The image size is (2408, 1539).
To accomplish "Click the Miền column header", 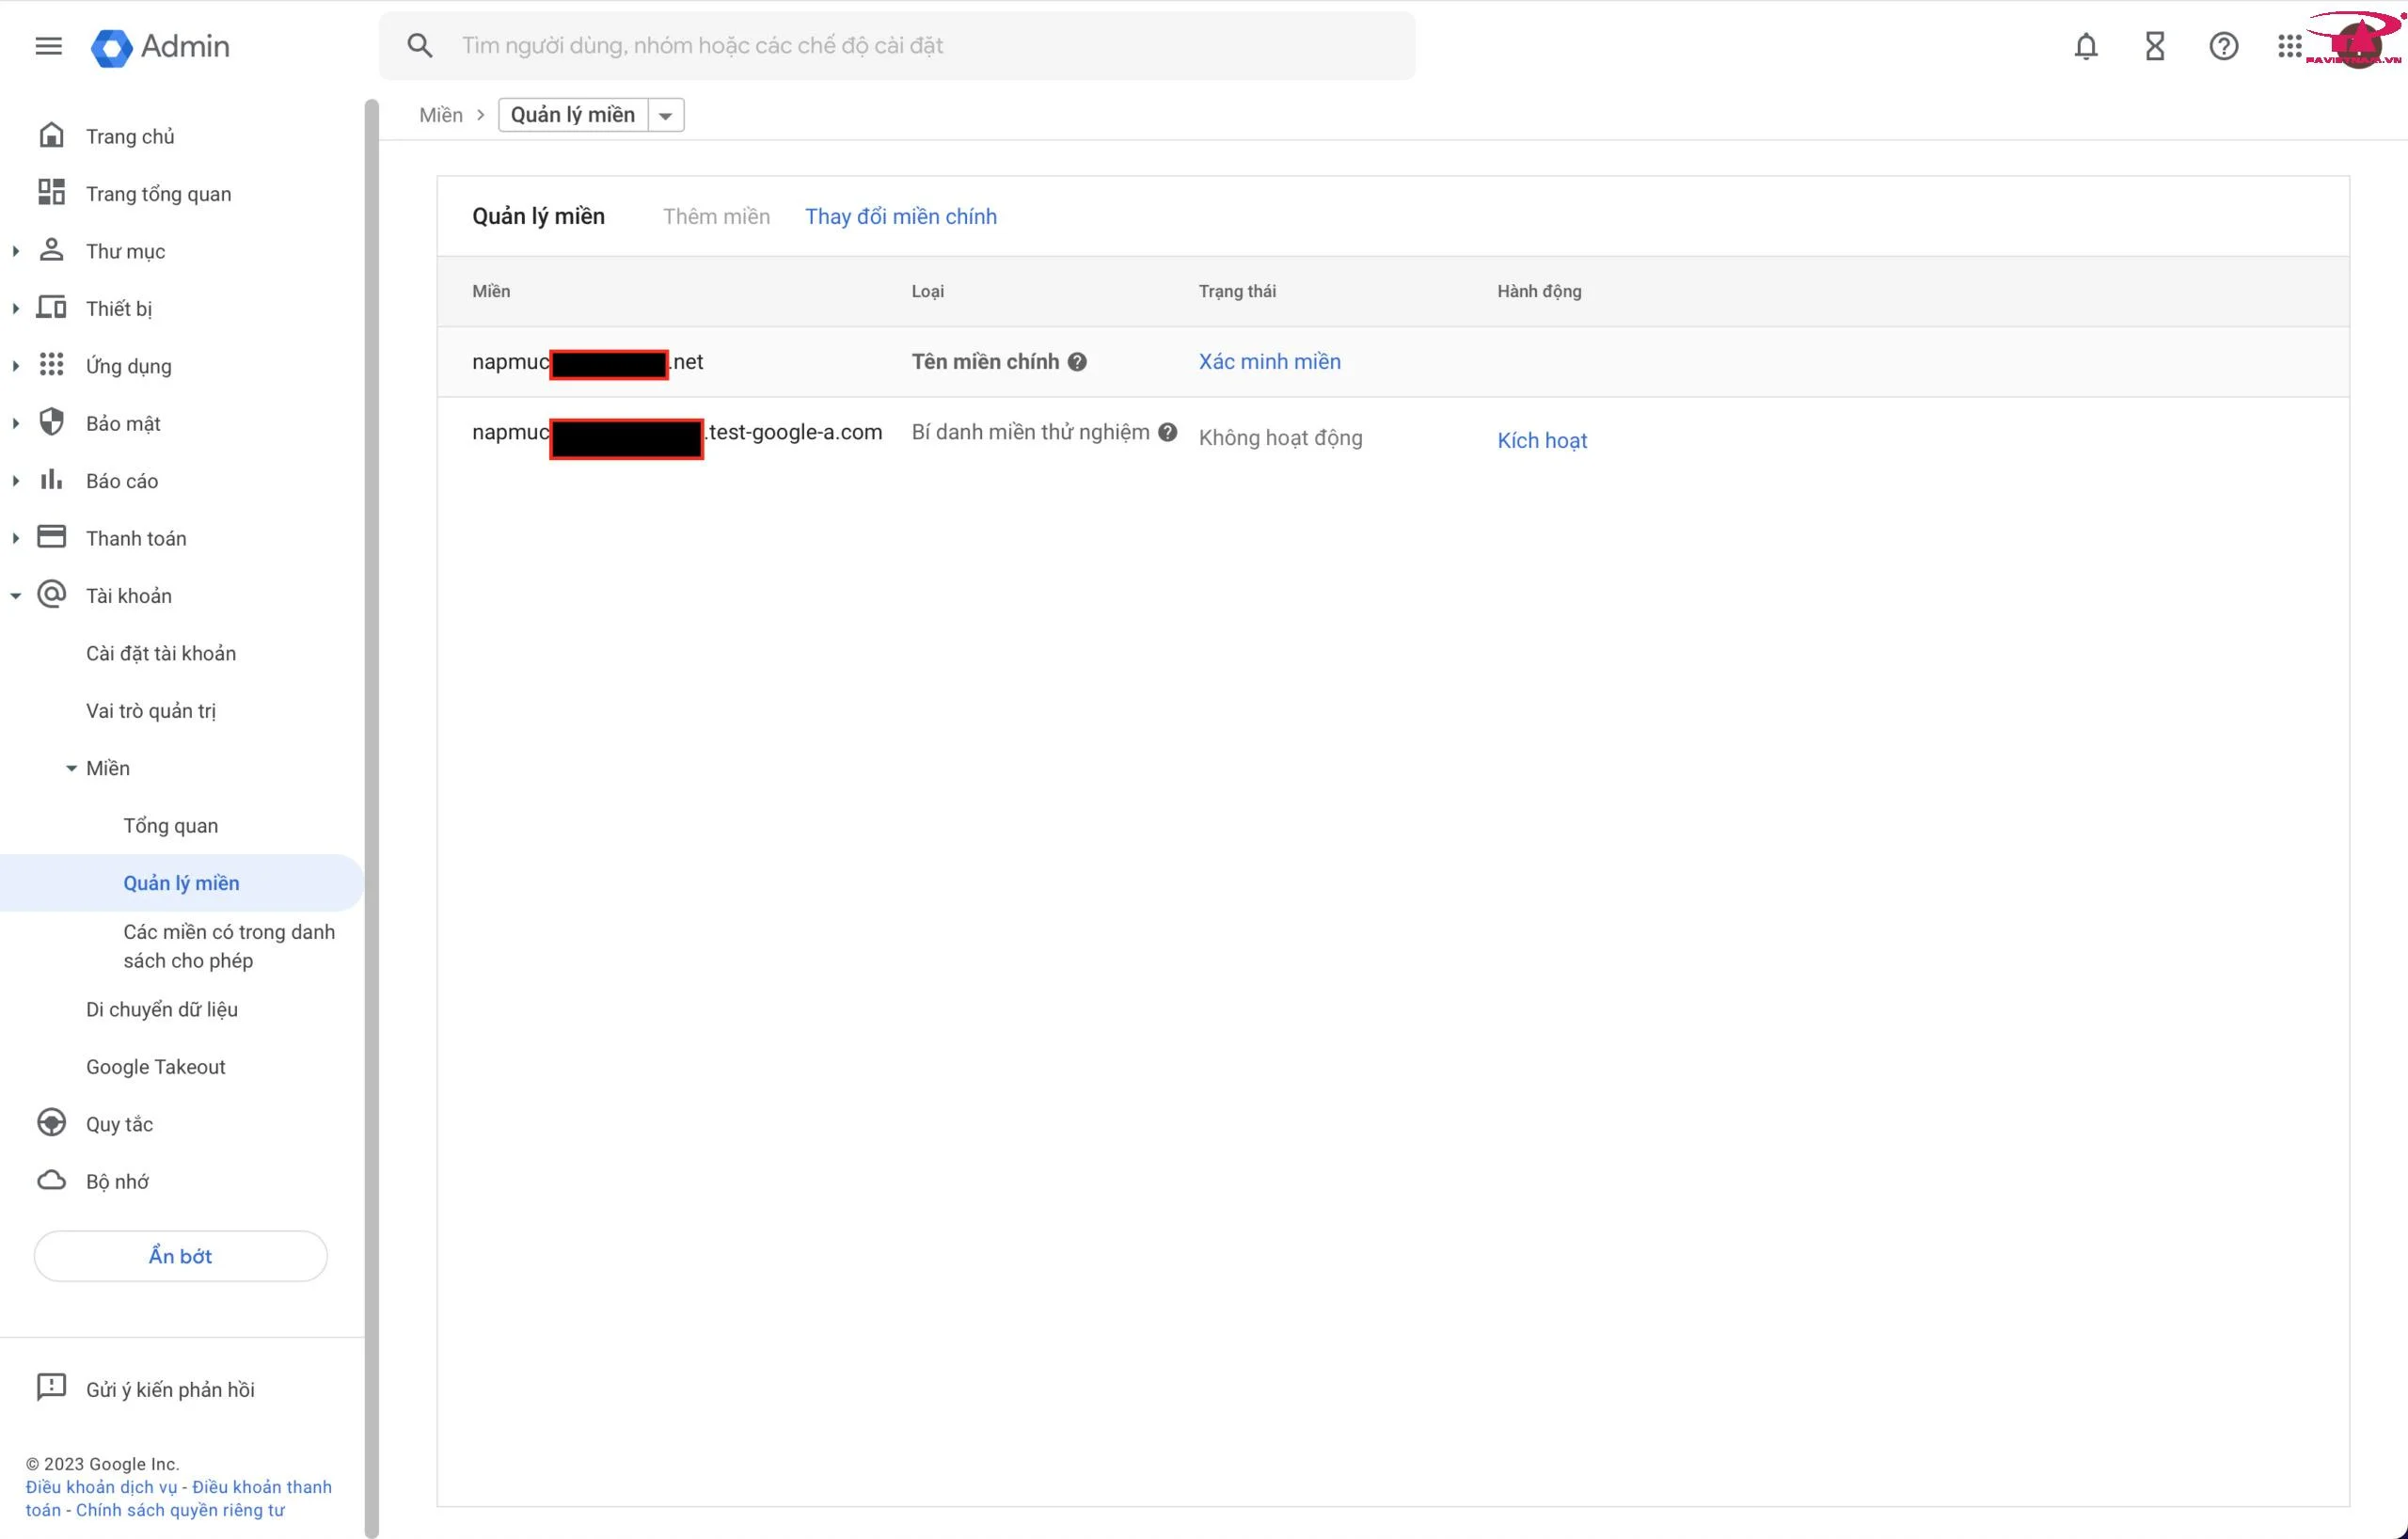I will point(491,291).
